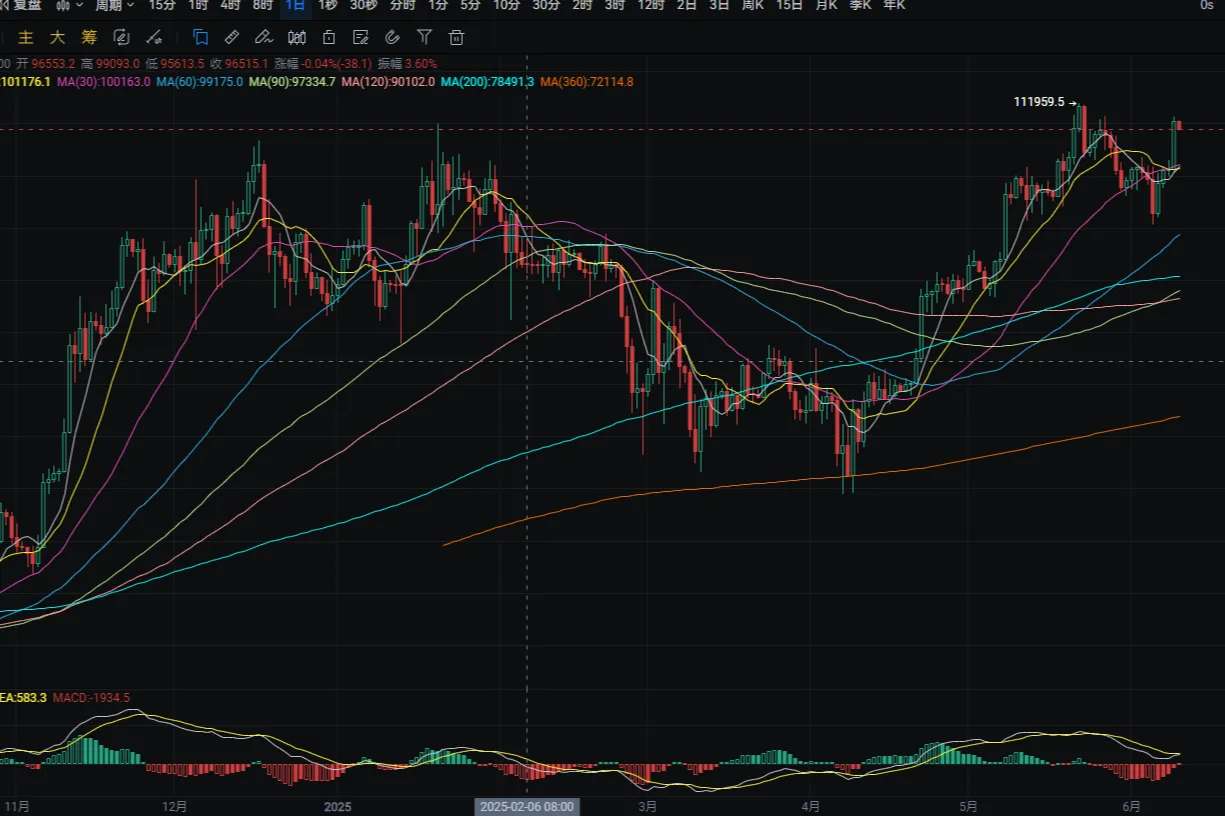Click the 6月 time axis label

coord(1131,806)
